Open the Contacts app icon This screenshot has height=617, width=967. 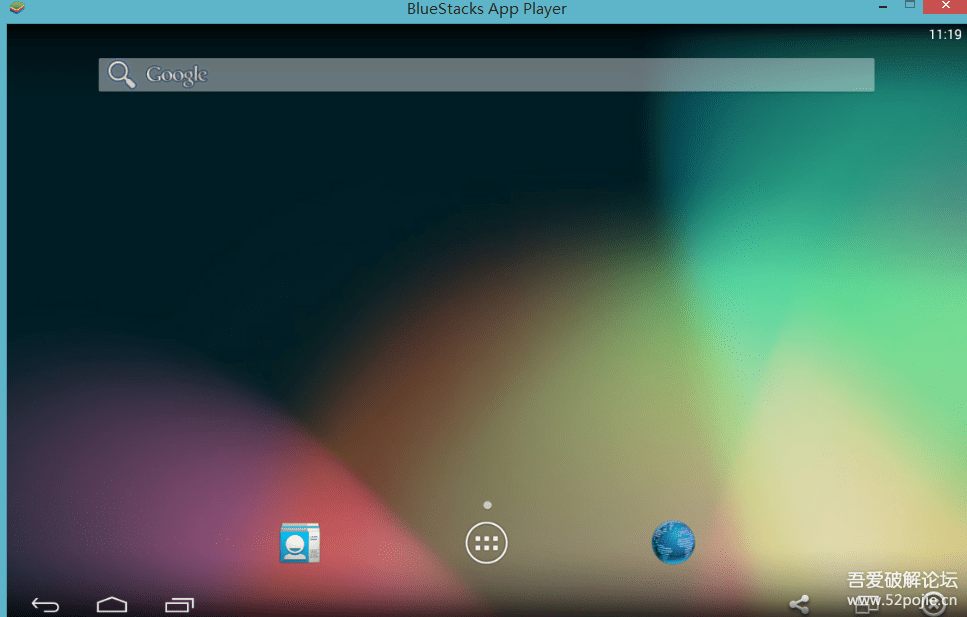coord(300,542)
